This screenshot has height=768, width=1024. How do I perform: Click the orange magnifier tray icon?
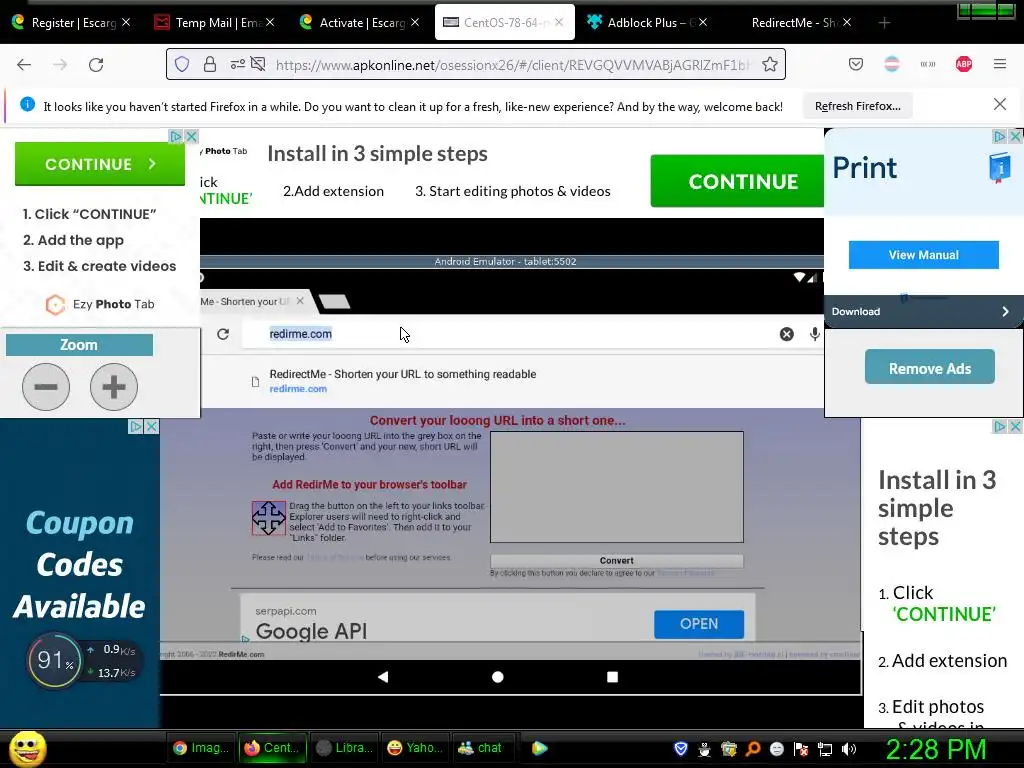click(x=753, y=749)
